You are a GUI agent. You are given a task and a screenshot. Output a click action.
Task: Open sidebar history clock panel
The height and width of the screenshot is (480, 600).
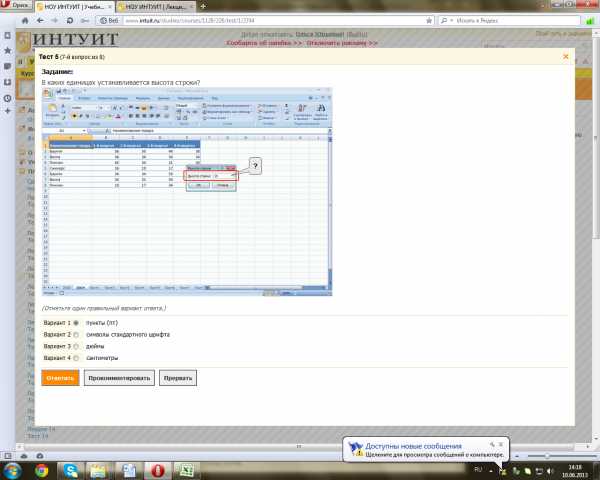[7, 98]
